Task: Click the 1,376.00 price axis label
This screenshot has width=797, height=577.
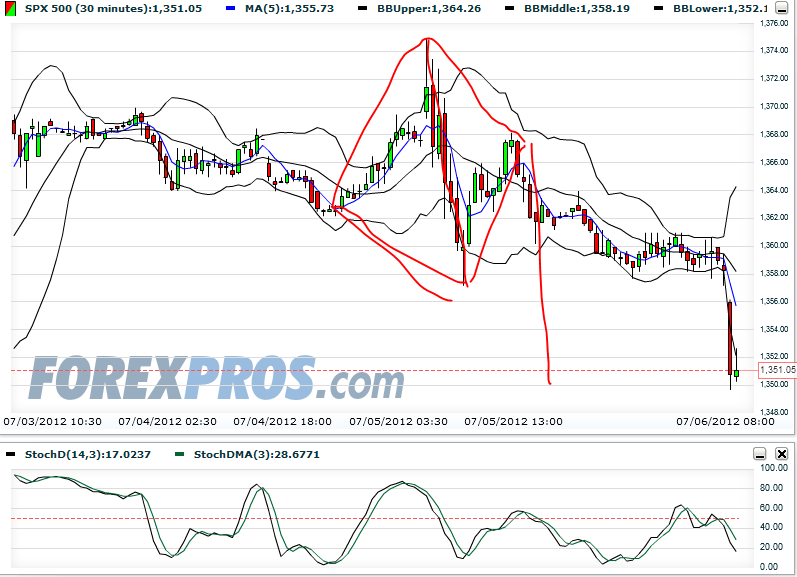Action: click(x=774, y=23)
